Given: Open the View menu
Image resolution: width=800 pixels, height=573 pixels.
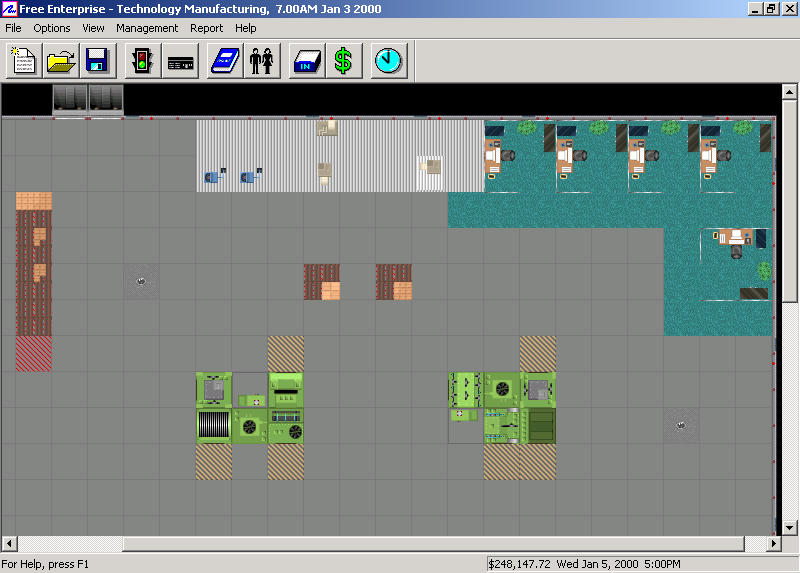Looking at the screenshot, I should point(93,28).
